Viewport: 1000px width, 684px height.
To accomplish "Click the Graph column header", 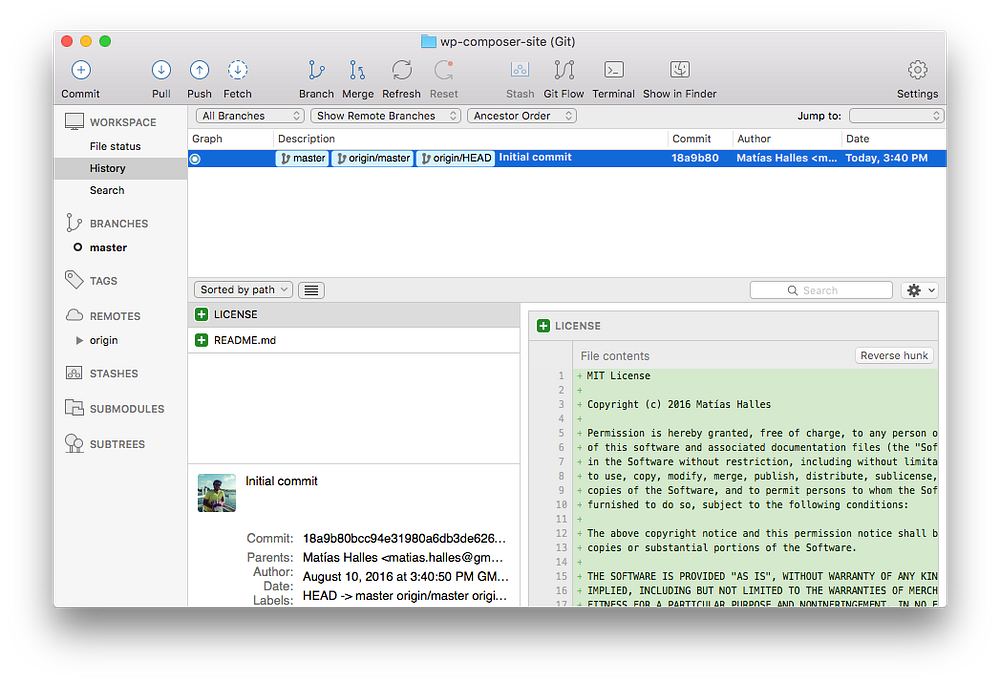I will 207,139.
